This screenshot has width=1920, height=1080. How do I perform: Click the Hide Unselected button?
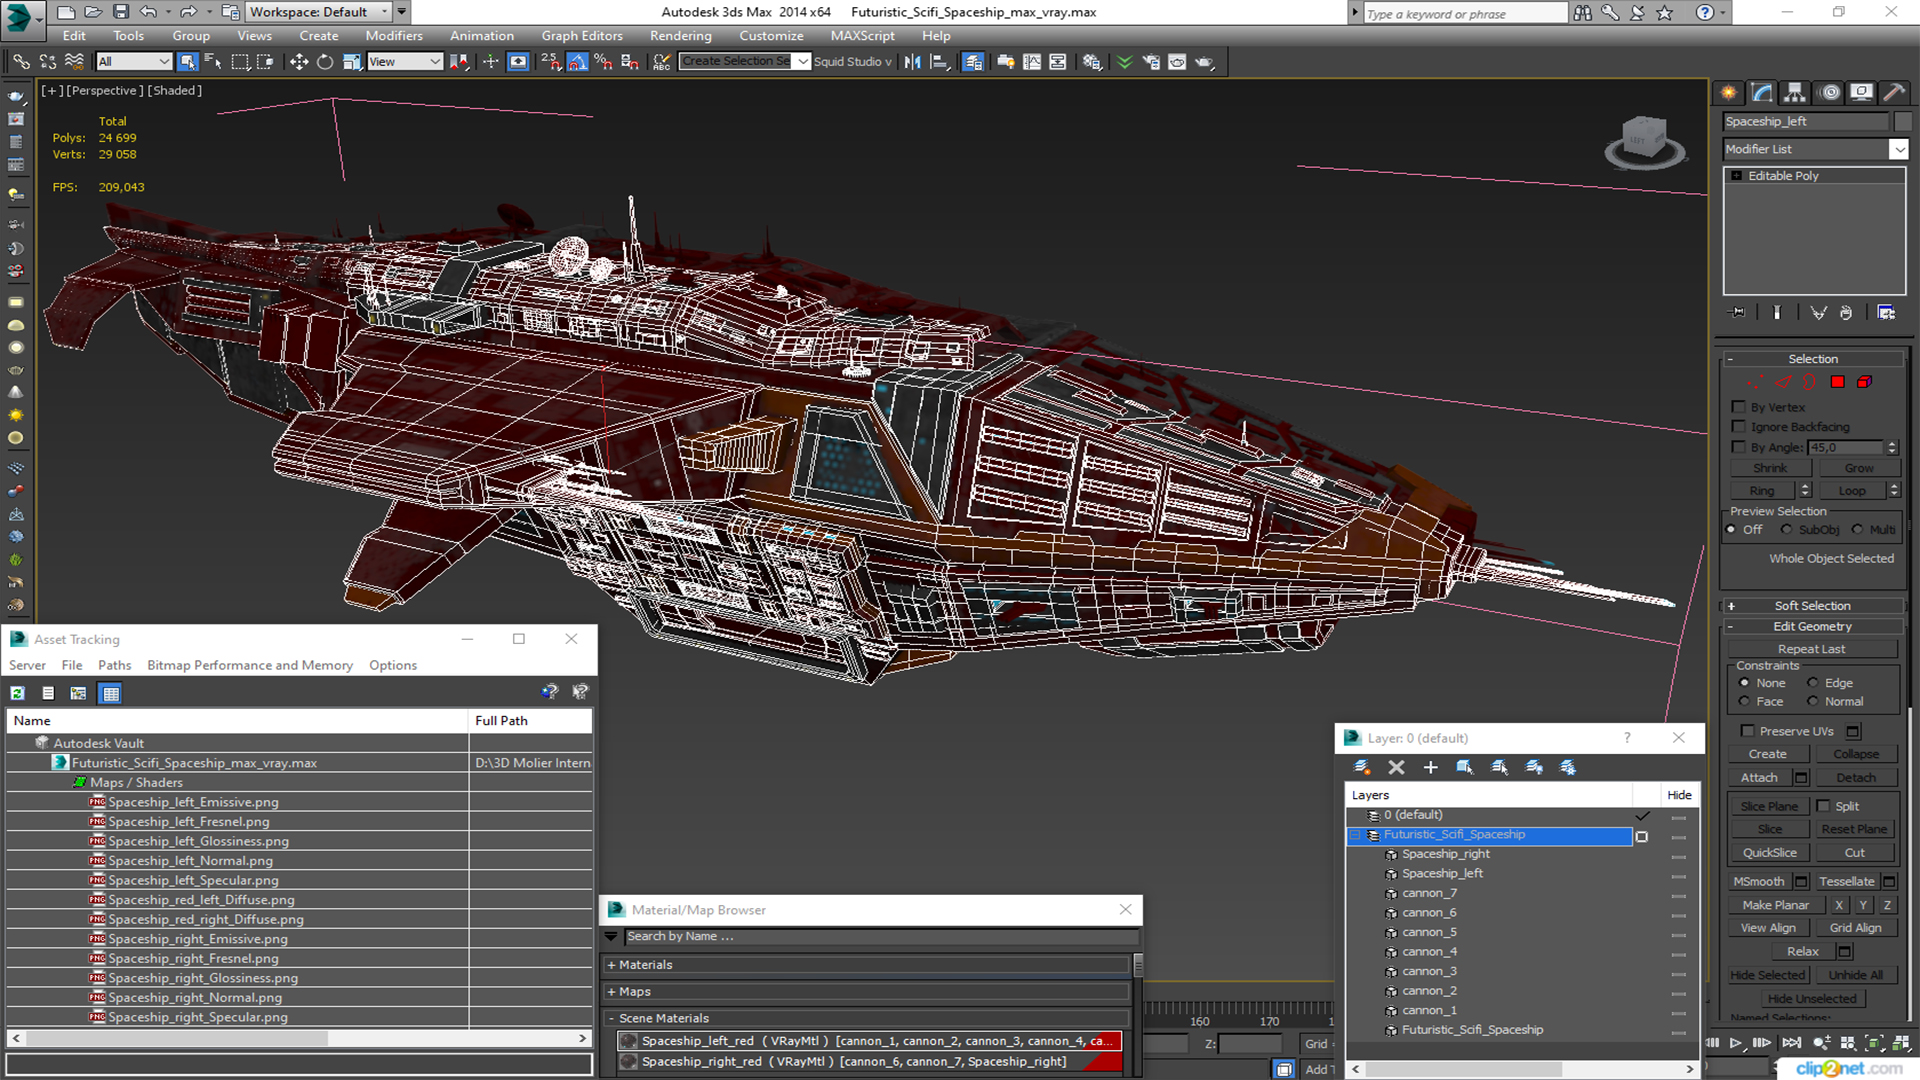click(x=1811, y=999)
